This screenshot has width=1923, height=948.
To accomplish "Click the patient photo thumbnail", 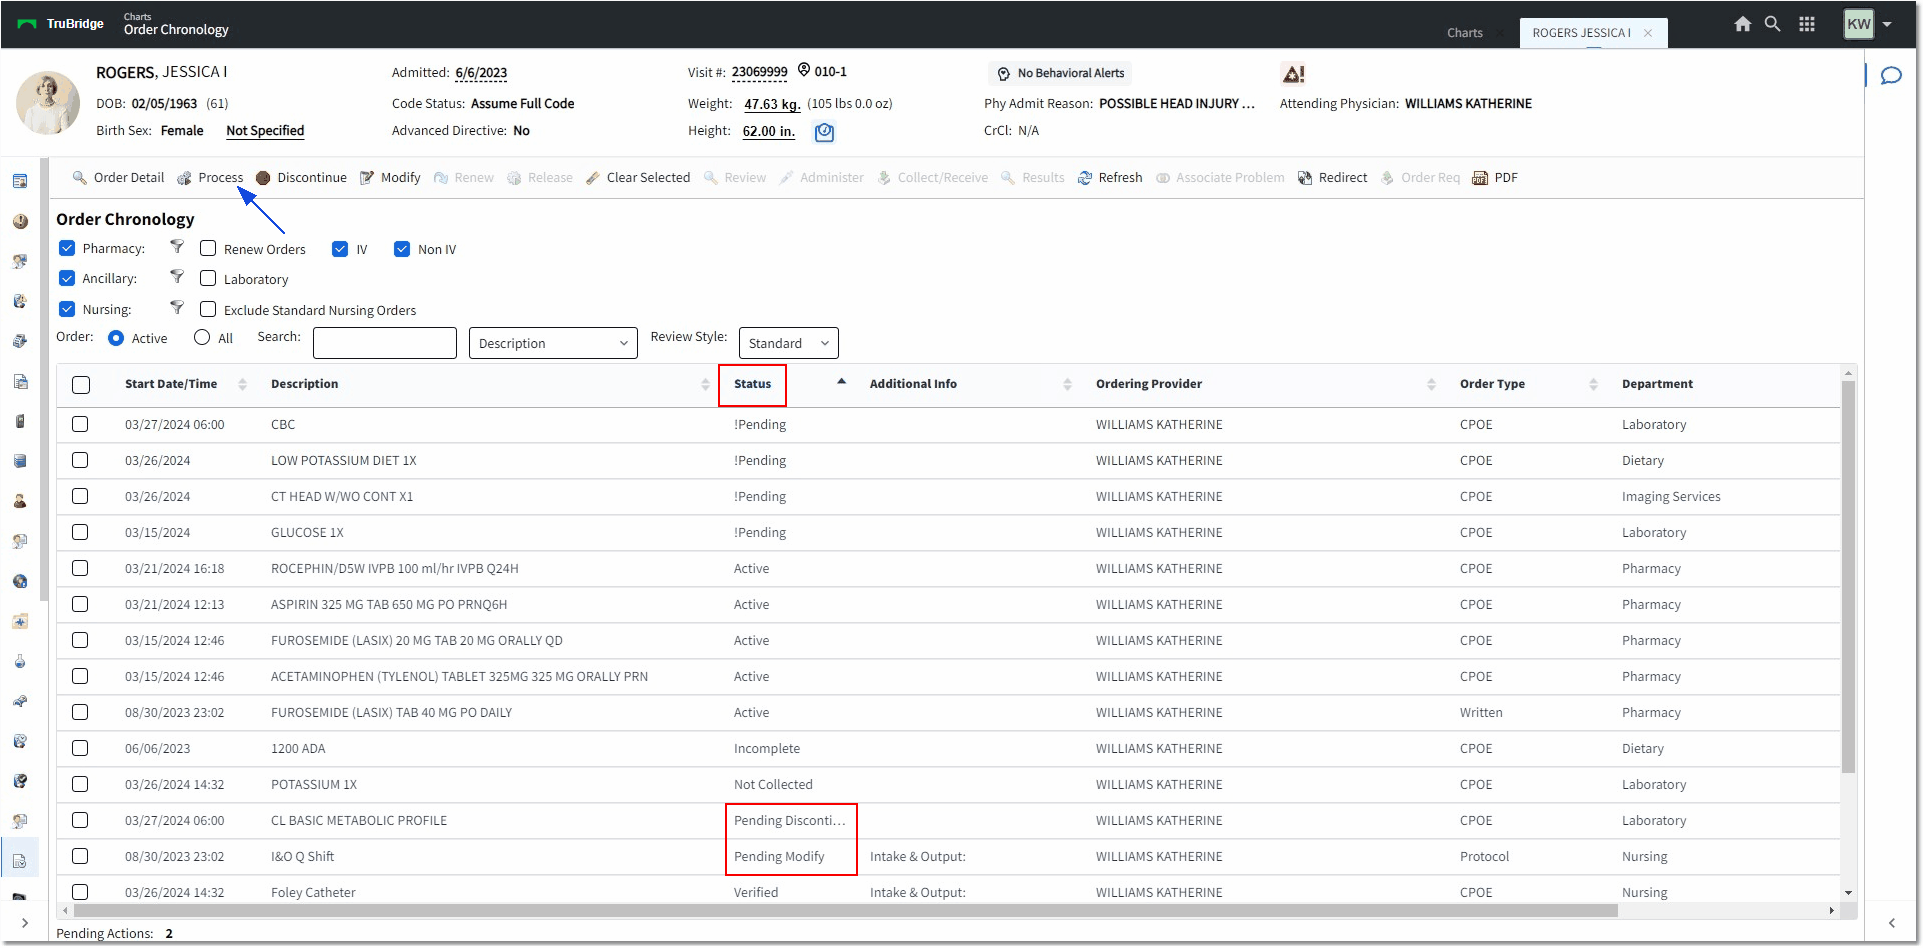I will [47, 102].
